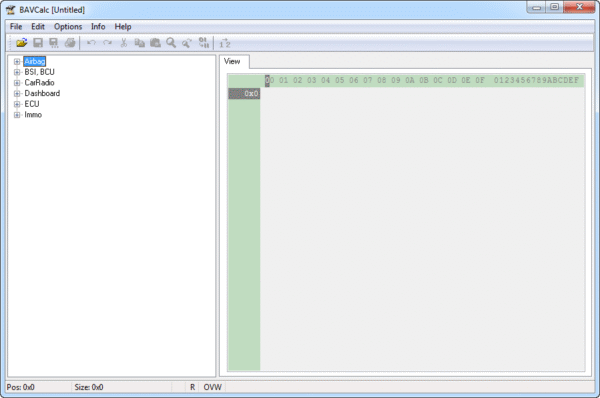
Task: Click the Open file folder icon
Action: (x=21, y=42)
